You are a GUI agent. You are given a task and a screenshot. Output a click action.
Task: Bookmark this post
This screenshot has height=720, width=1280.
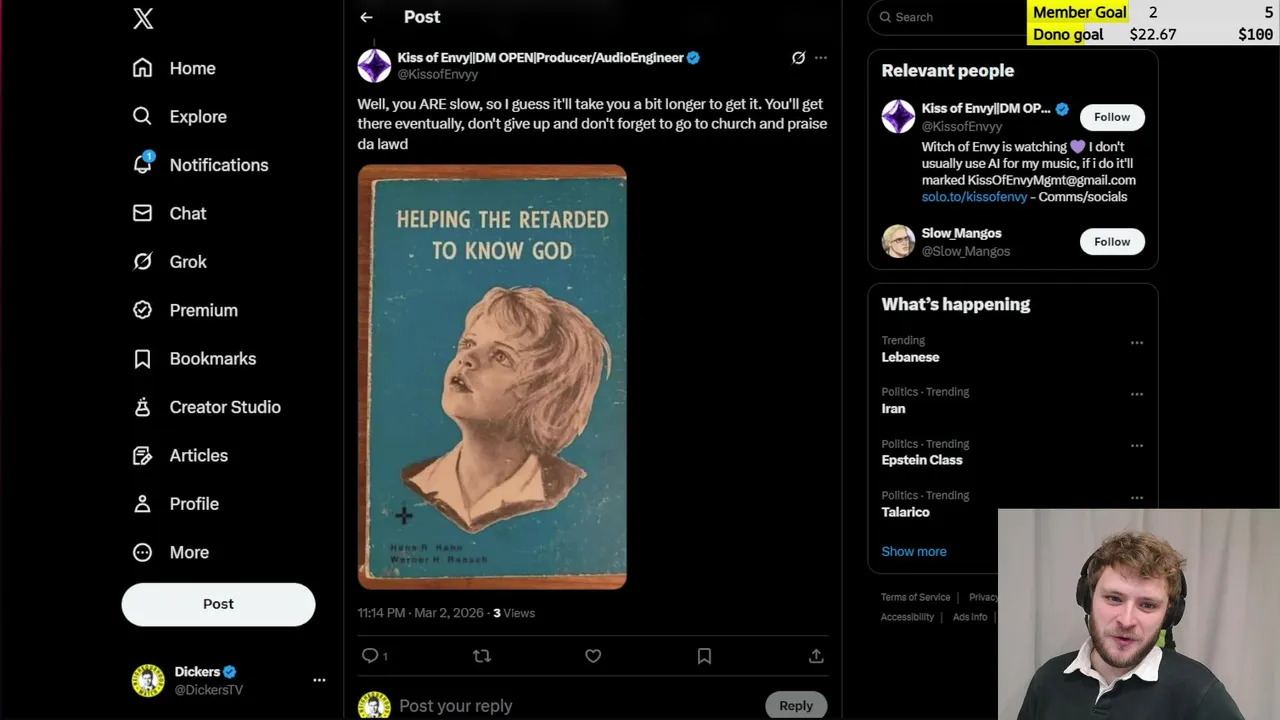704,656
